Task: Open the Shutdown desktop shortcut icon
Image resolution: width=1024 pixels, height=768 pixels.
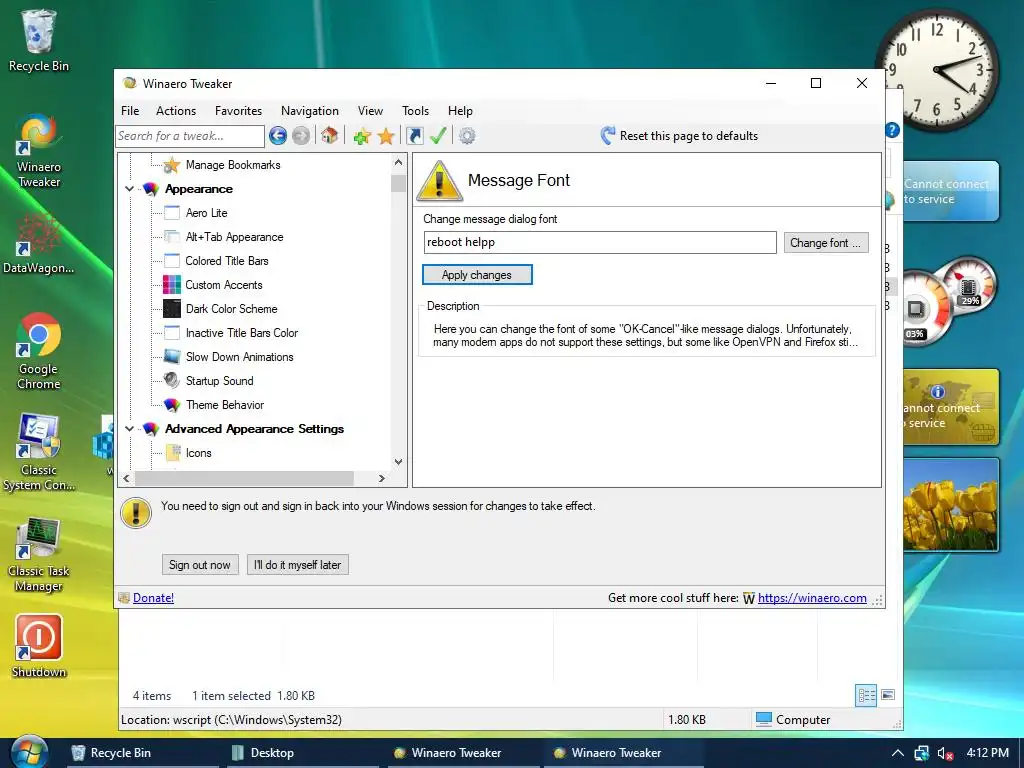Action: pos(39,637)
